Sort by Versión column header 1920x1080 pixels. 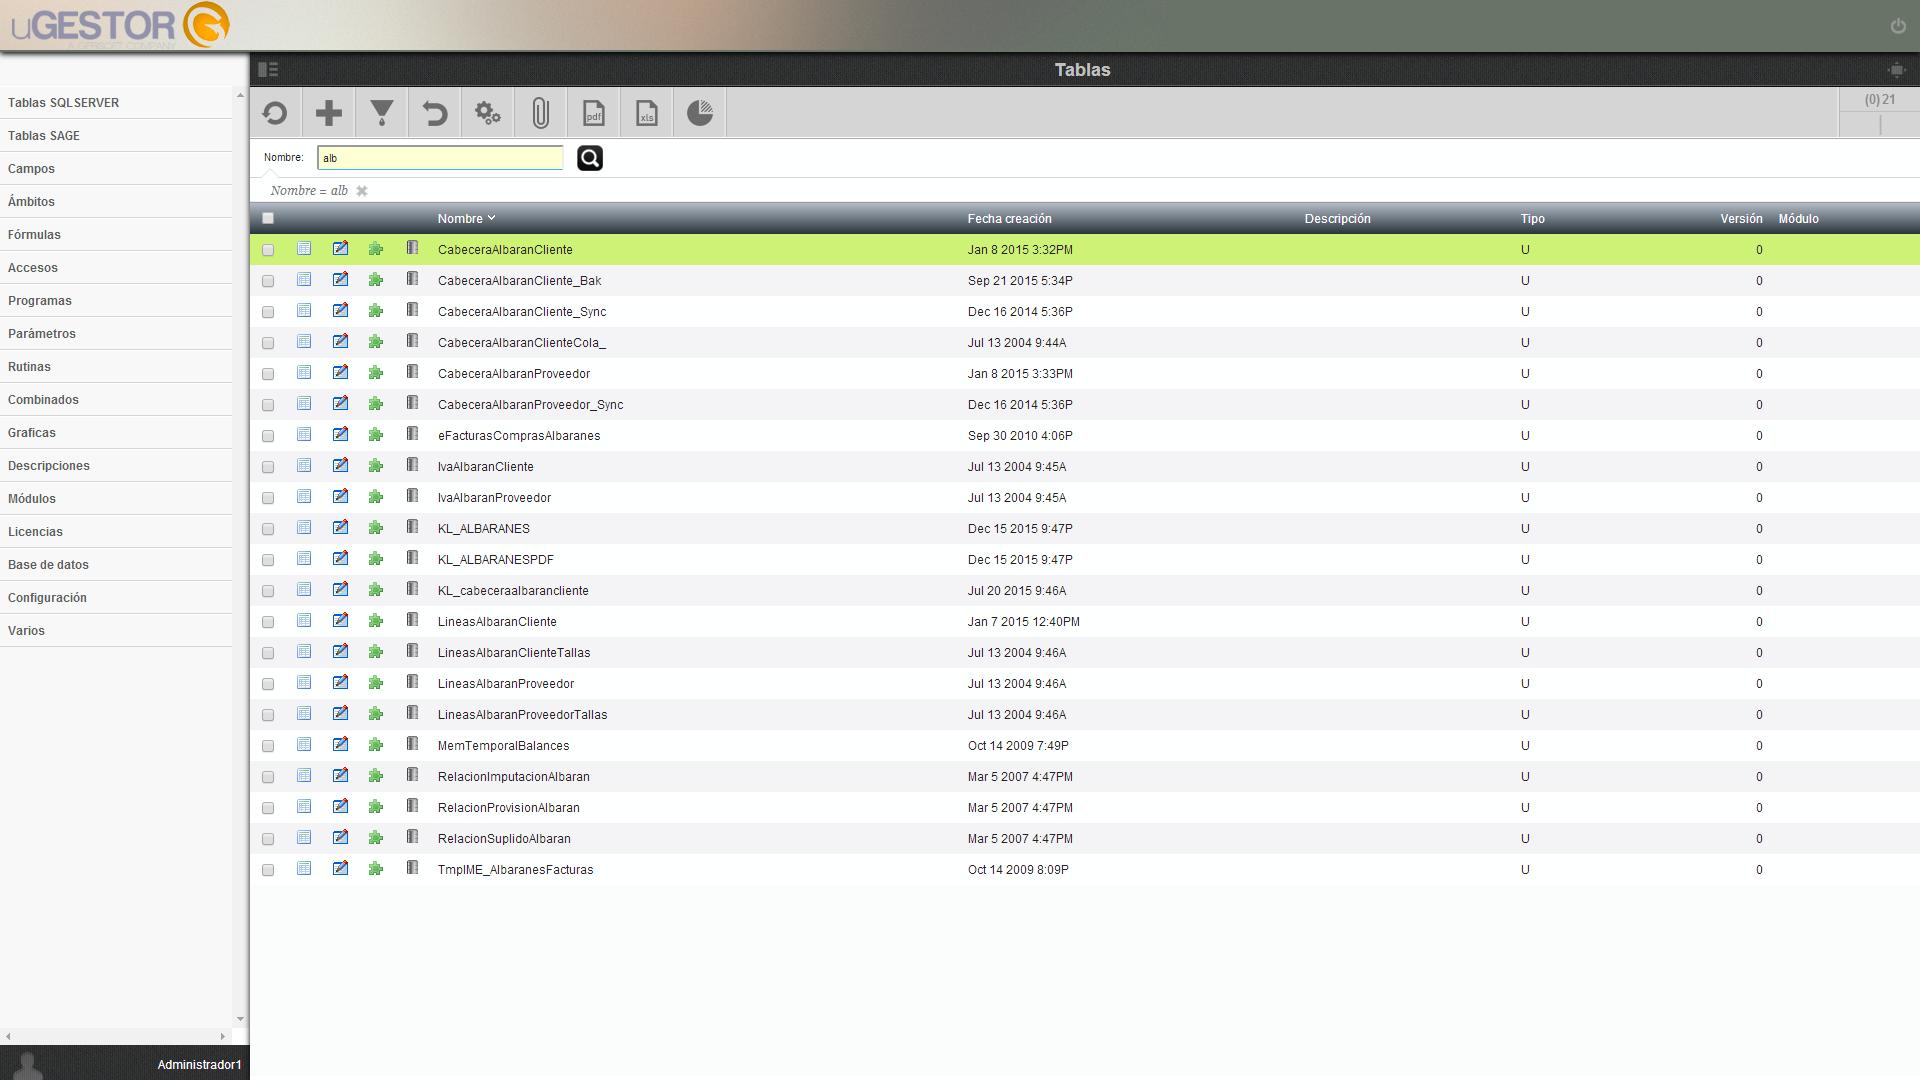pyautogui.click(x=1741, y=218)
